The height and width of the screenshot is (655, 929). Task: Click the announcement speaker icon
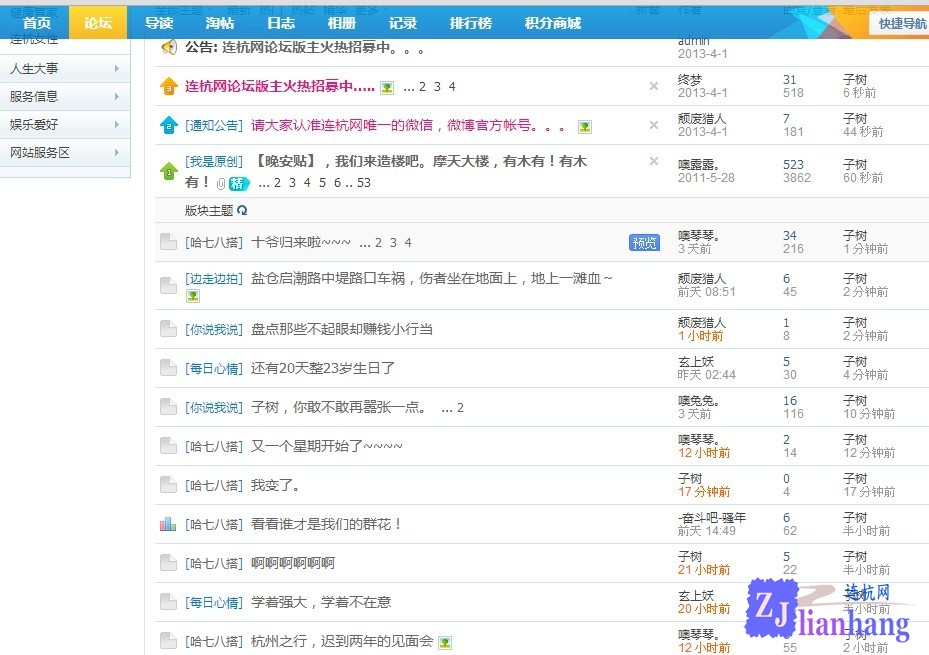pos(169,47)
